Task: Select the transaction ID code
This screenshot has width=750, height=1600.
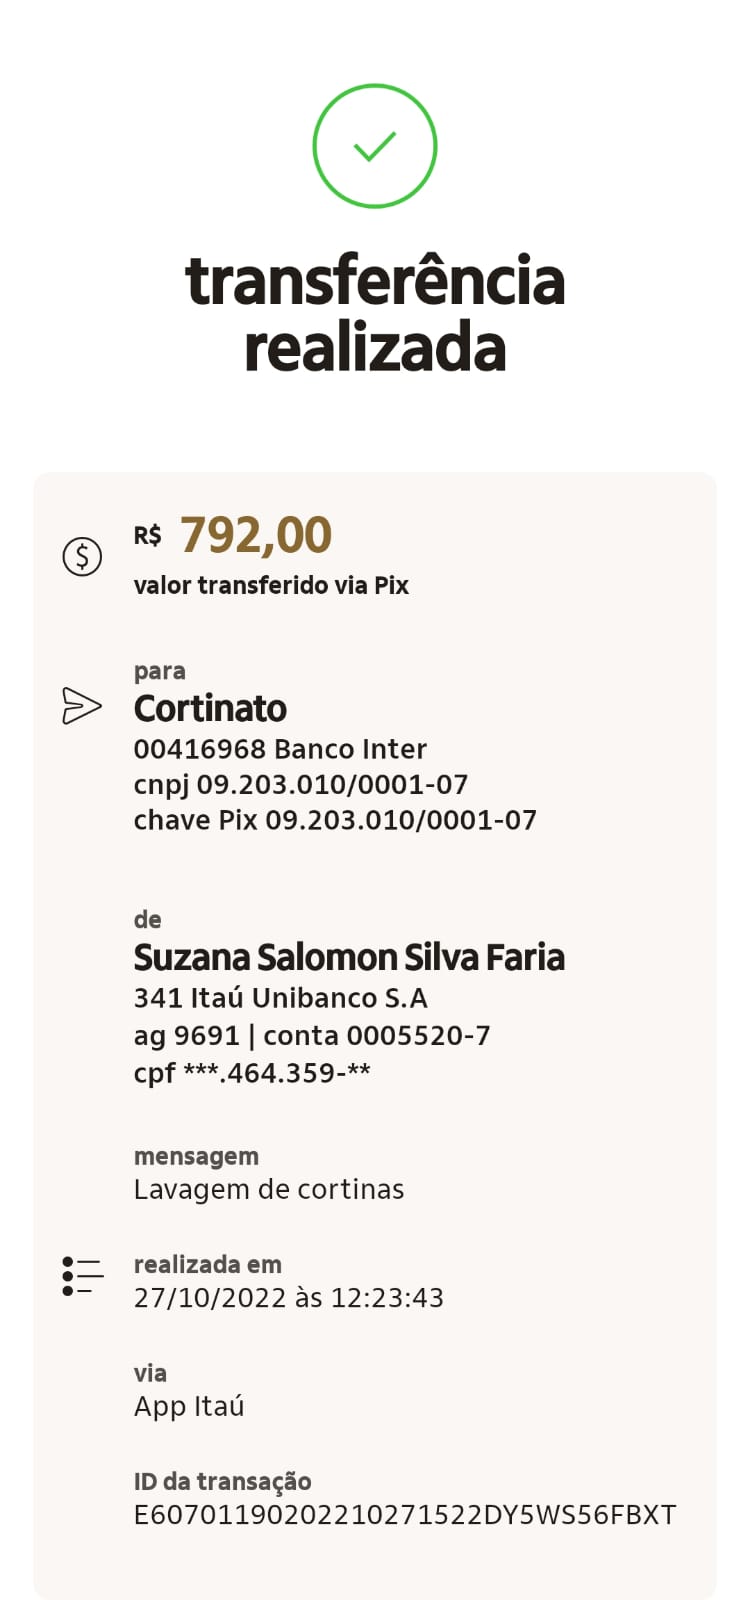Action: [x=405, y=1515]
